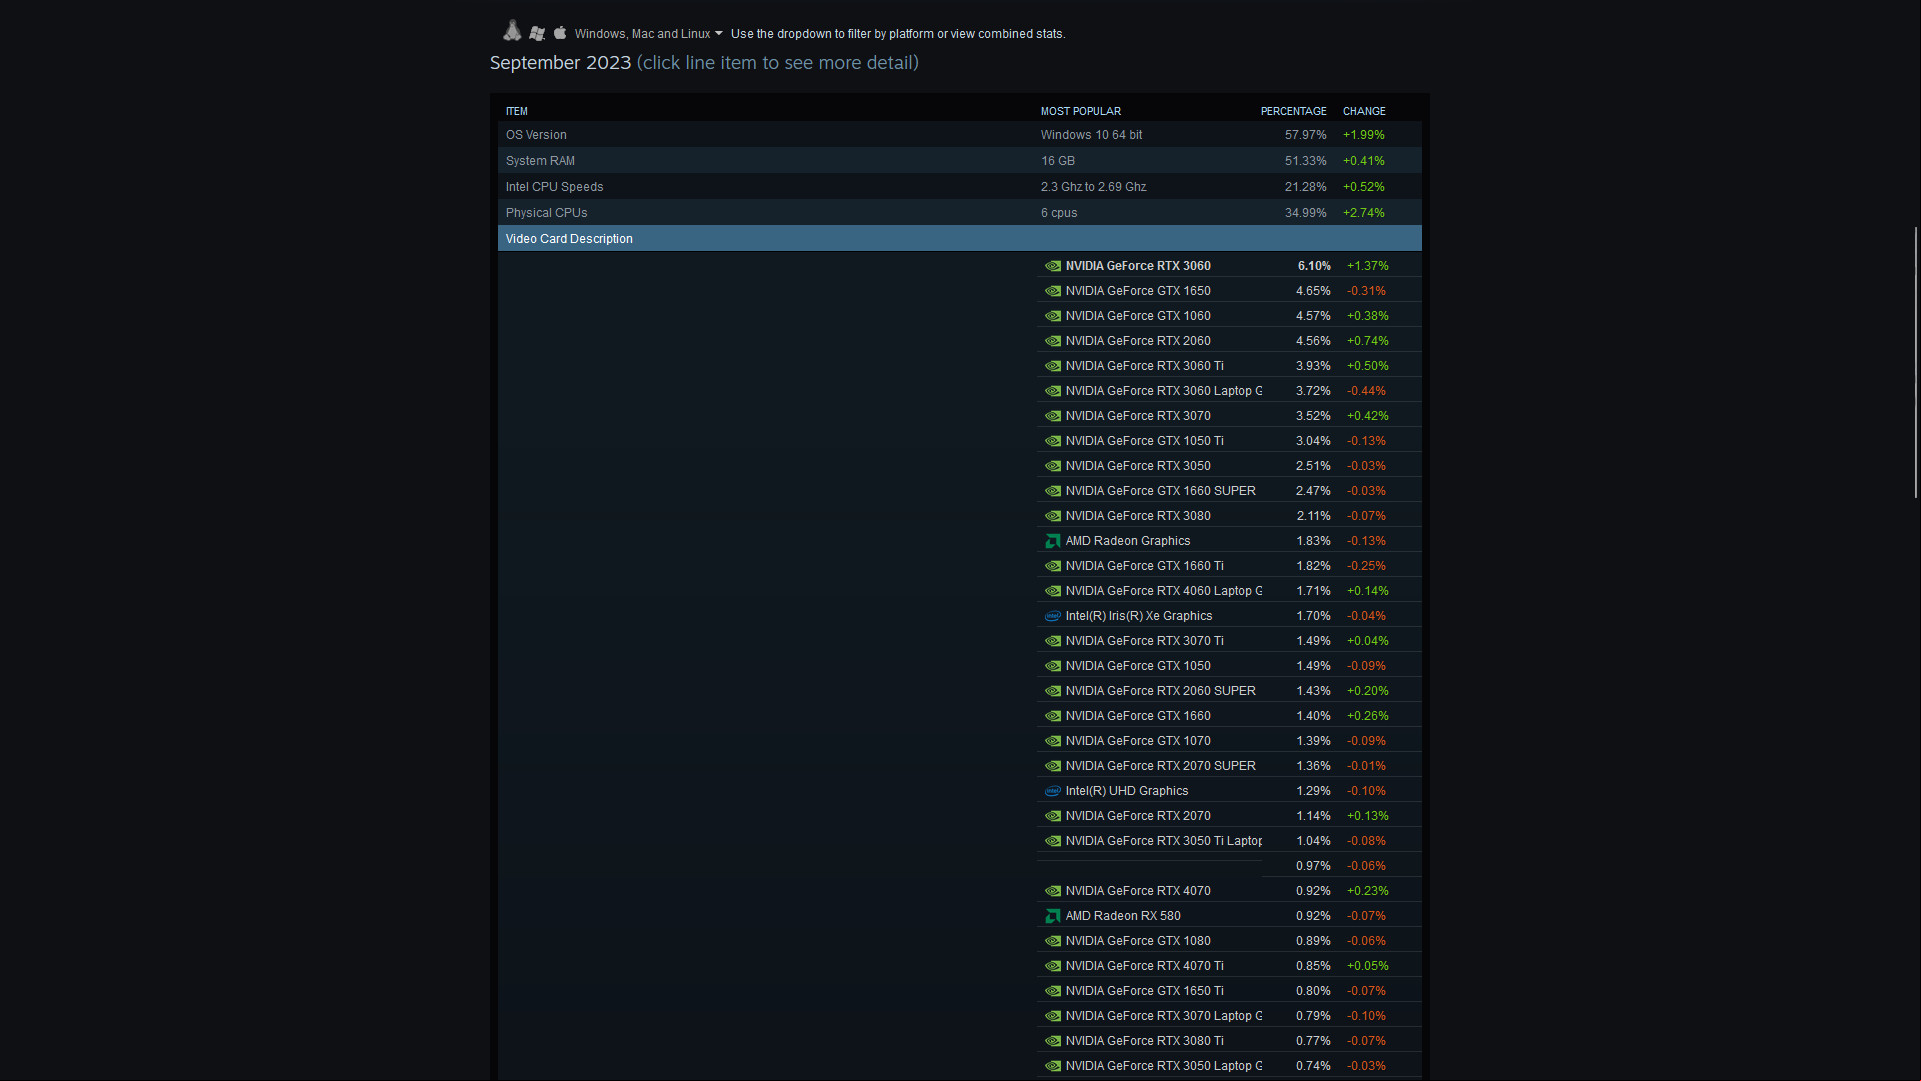Click the unnamed 0.97% row percentage
The image size is (1921, 1081).
tap(1313, 866)
